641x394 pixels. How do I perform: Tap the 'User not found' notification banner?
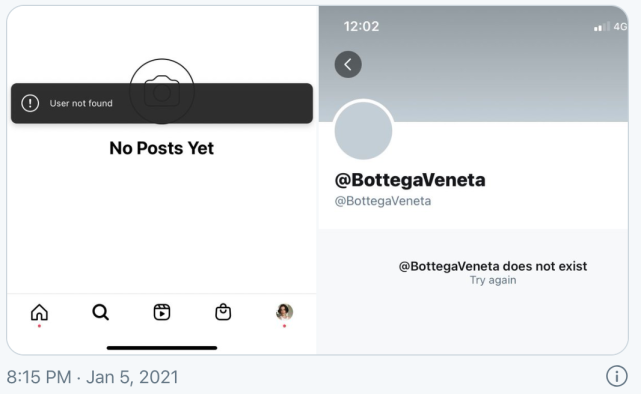(162, 103)
